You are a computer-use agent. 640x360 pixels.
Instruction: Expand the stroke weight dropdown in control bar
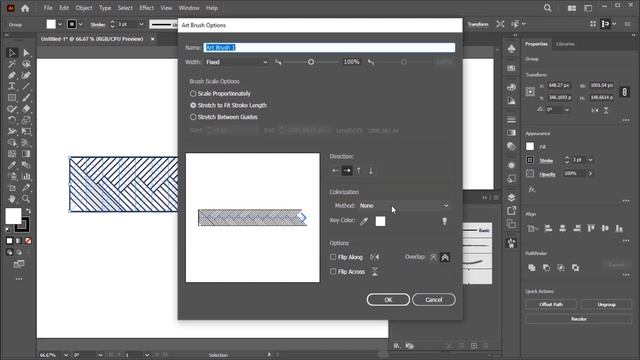[x=141, y=24]
